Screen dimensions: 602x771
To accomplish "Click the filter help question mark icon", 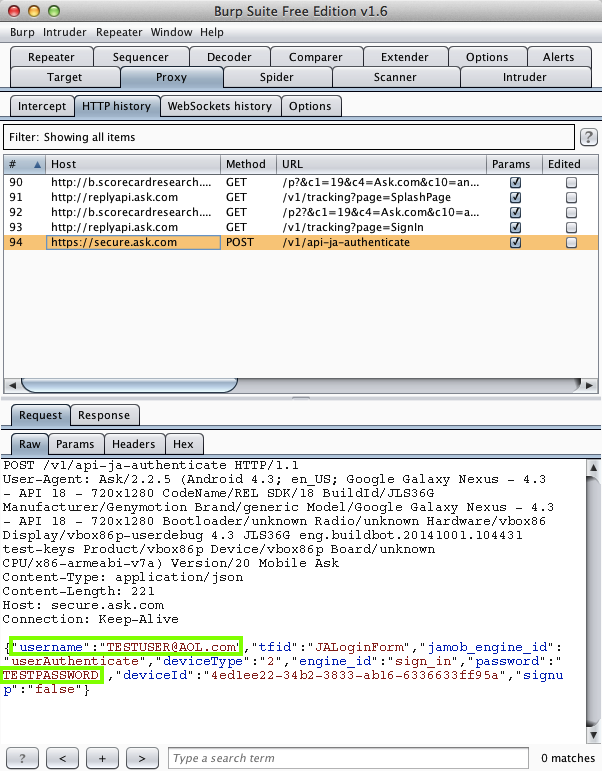I will coord(588,137).
